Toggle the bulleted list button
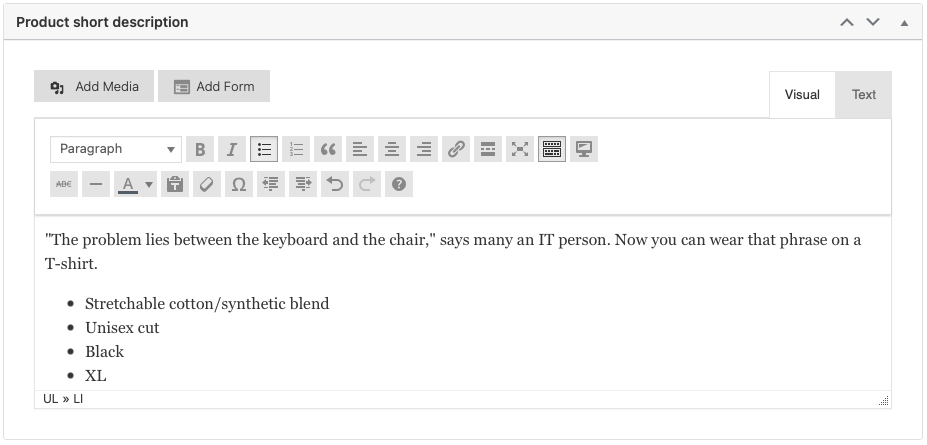Viewport: 927px width, 445px height. coord(264,150)
